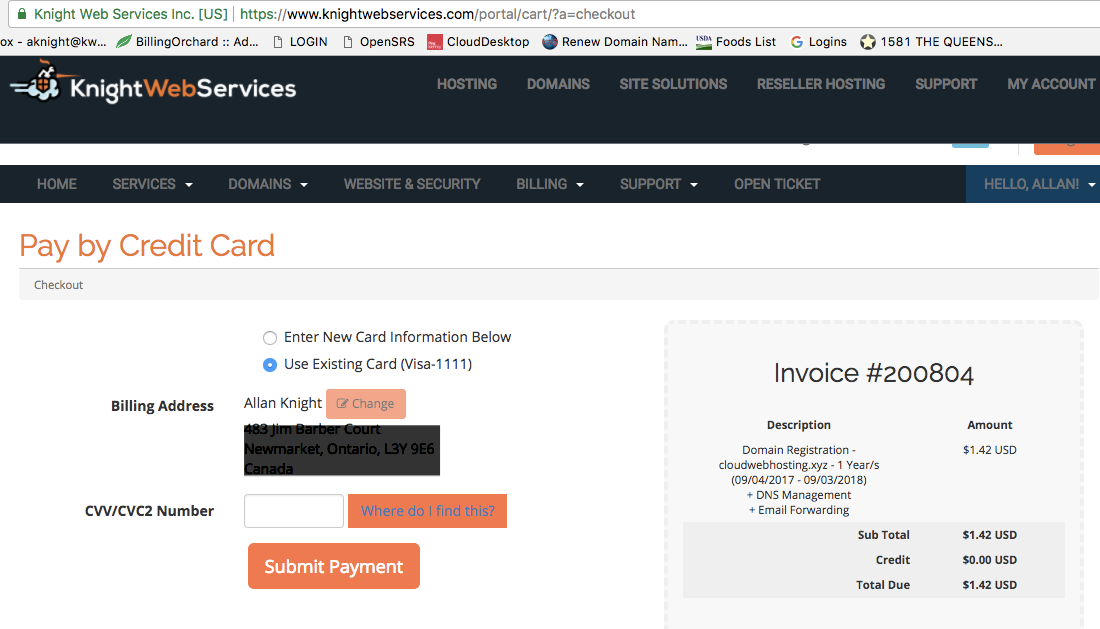Click the browser address bar URL

click(x=437, y=14)
